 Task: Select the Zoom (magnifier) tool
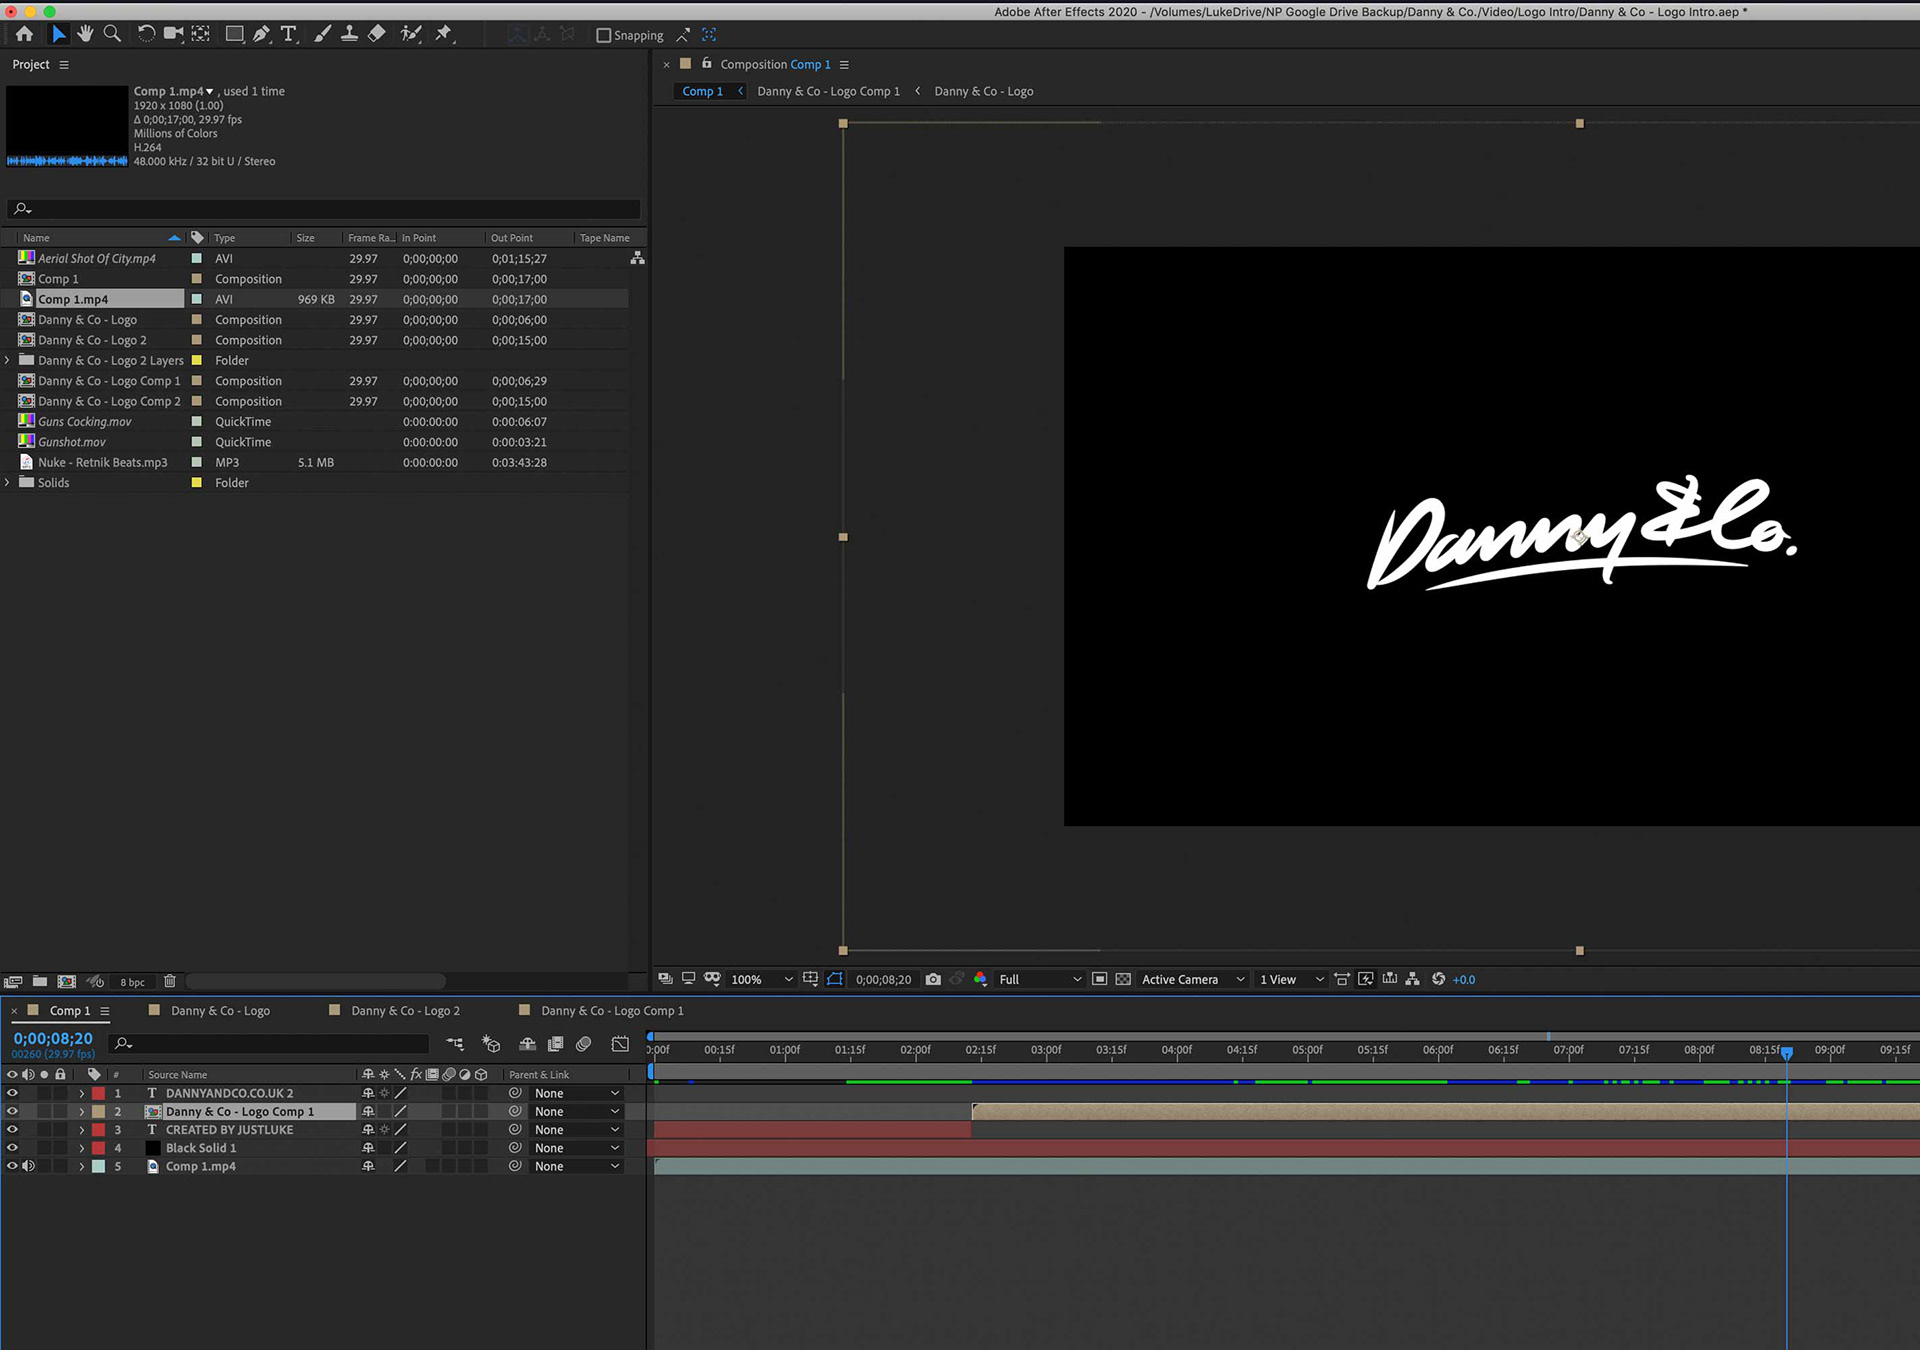coord(113,34)
